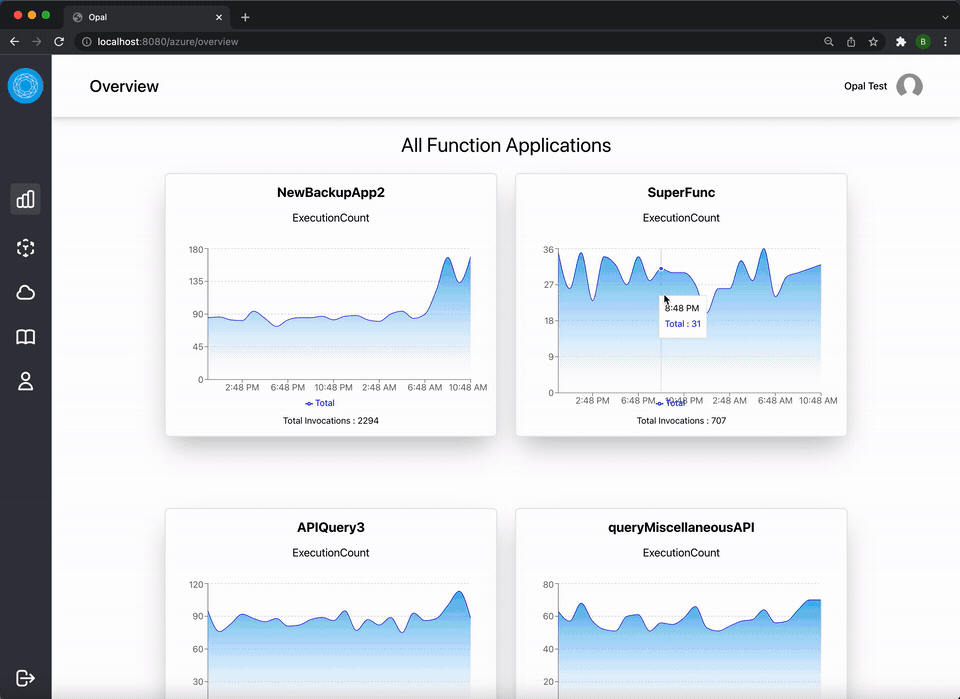
Task: Toggle the Total legend in NewBackupApp2 chart
Action: [320, 403]
